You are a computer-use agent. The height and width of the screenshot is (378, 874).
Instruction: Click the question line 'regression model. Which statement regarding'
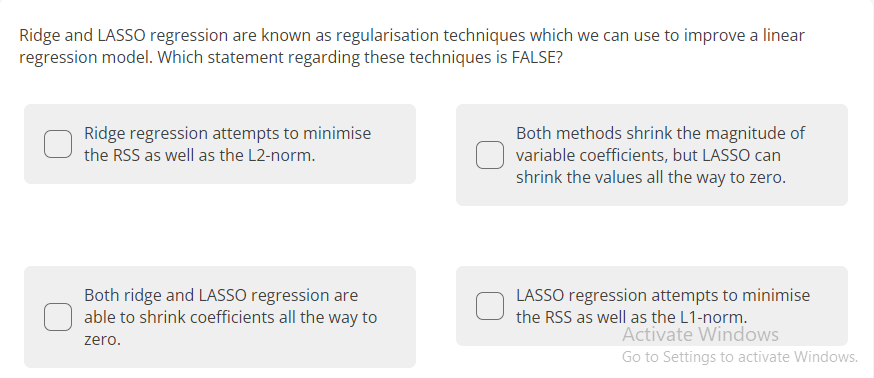coord(291,57)
